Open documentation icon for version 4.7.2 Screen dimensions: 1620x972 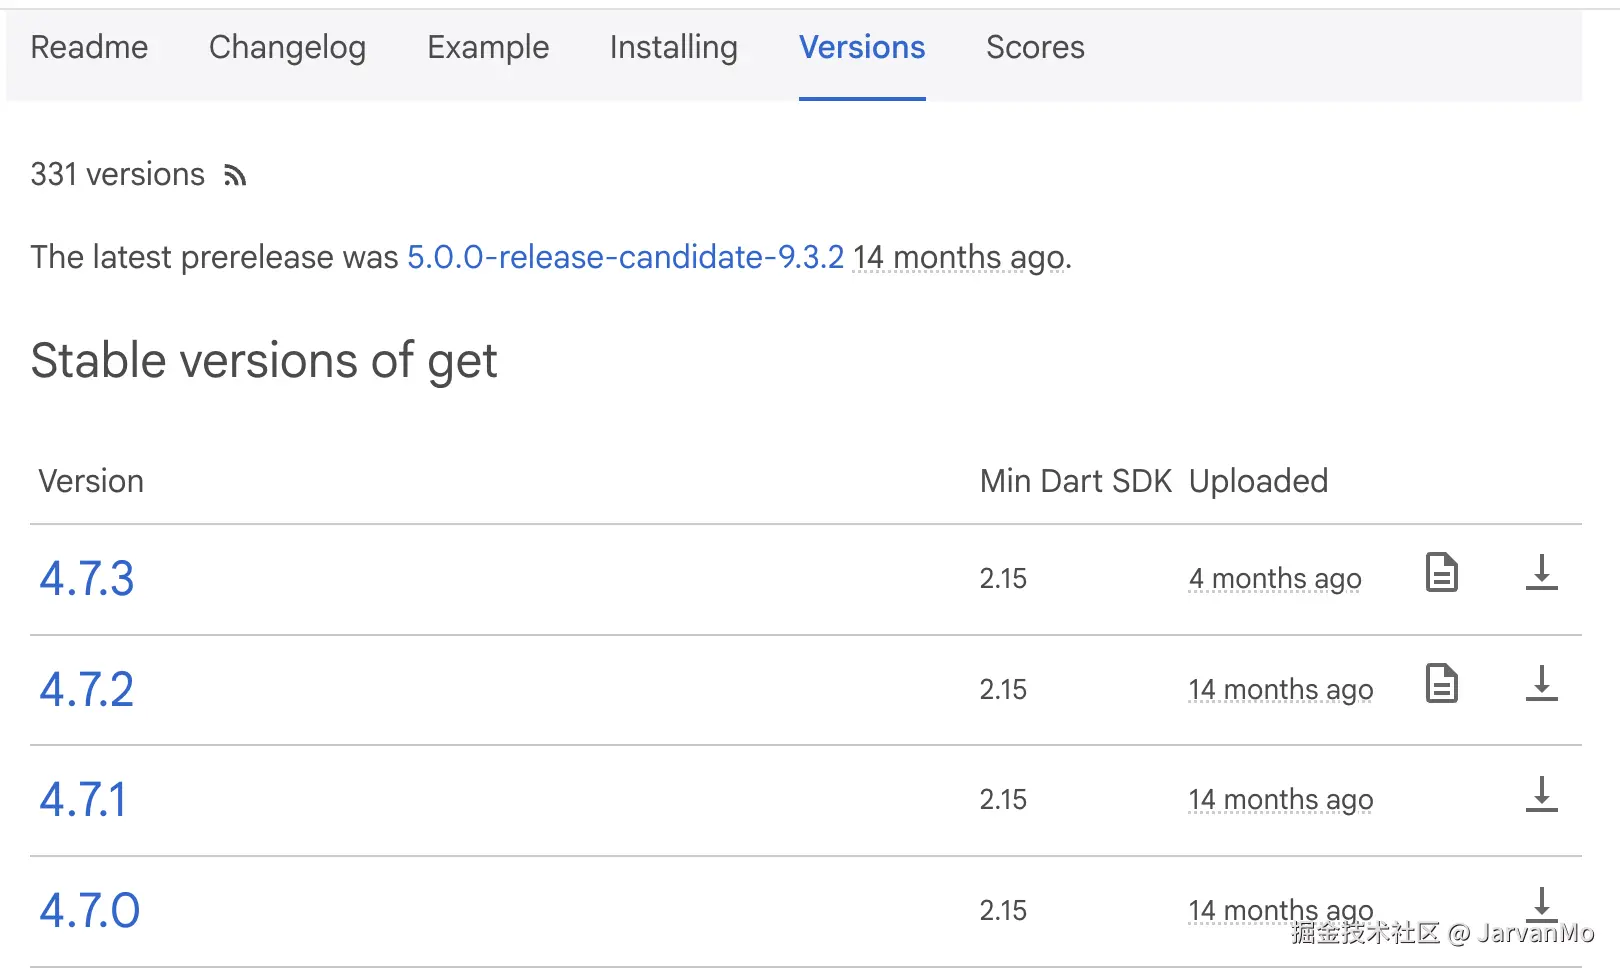point(1441,684)
